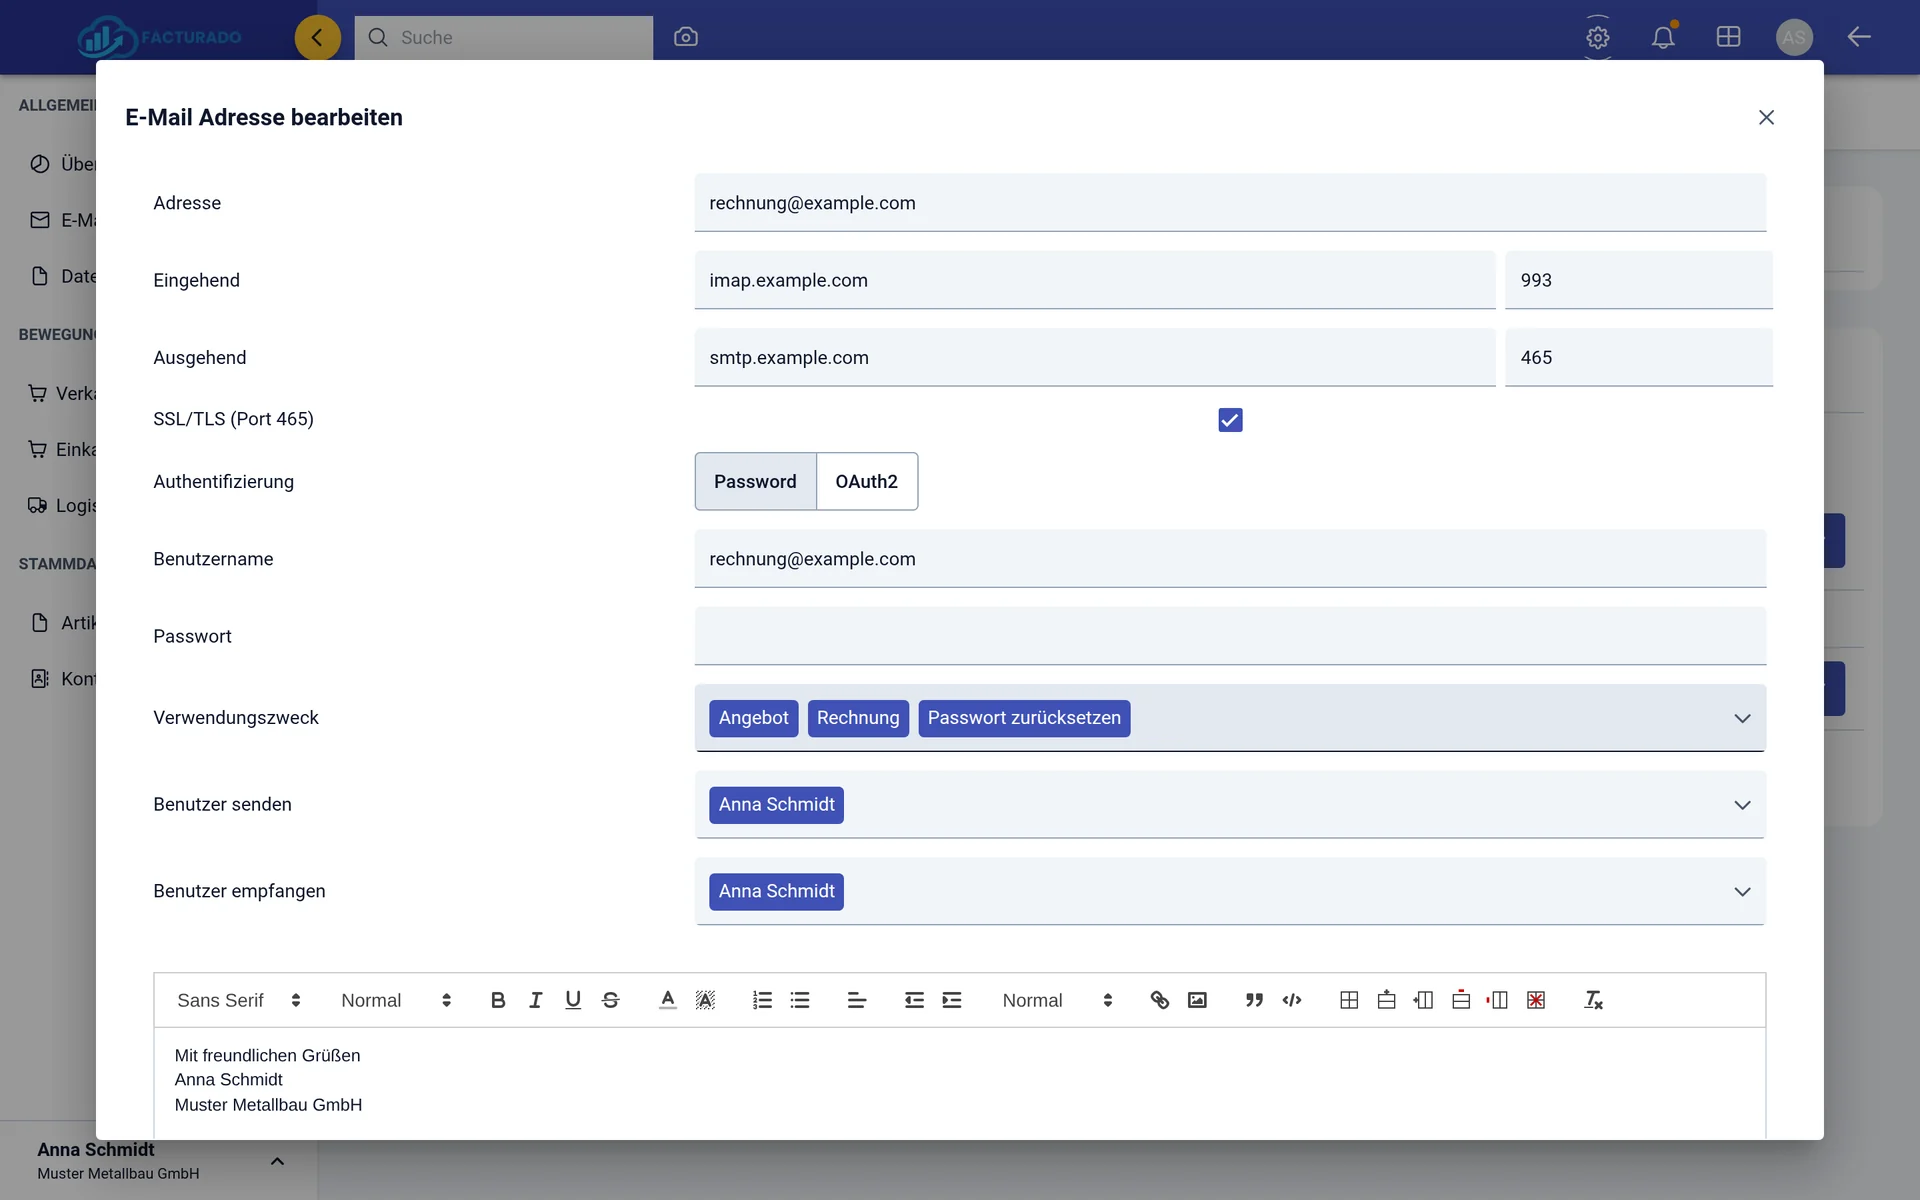Uncheck the SSL/TLS (Port 465) checkbox
This screenshot has height=1200, width=1920.
click(x=1230, y=420)
